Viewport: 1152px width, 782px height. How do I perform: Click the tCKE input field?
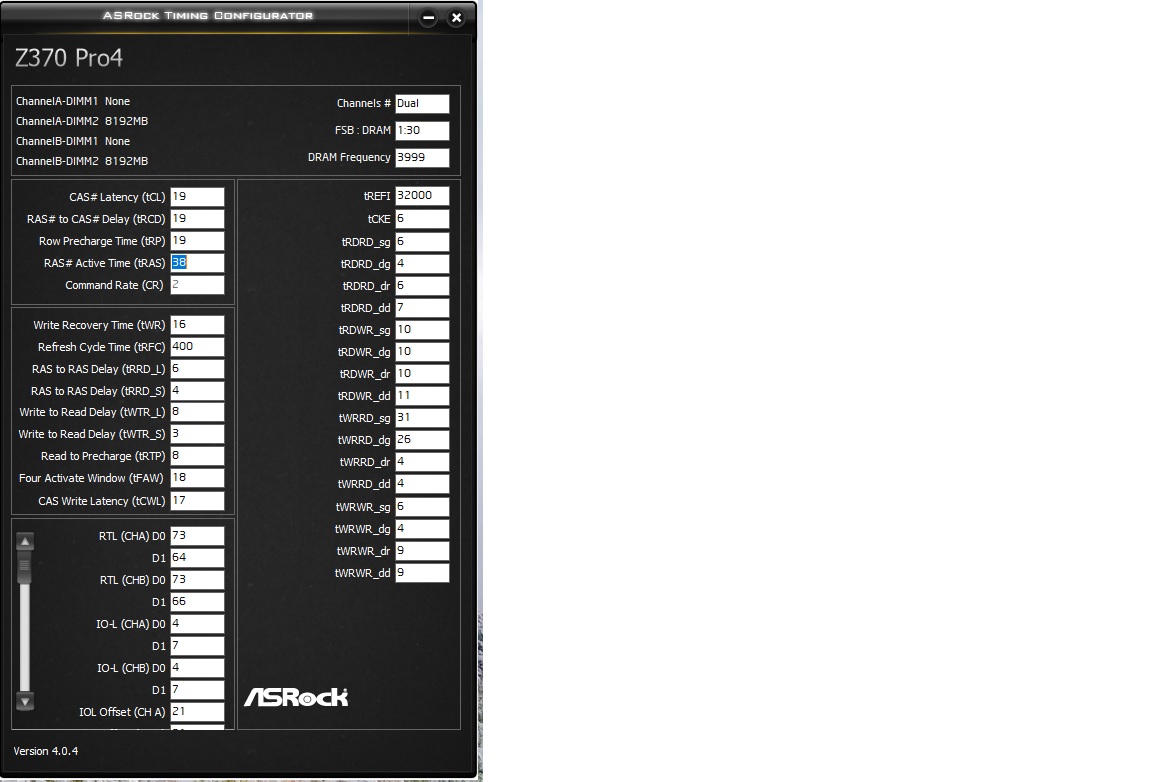[422, 219]
